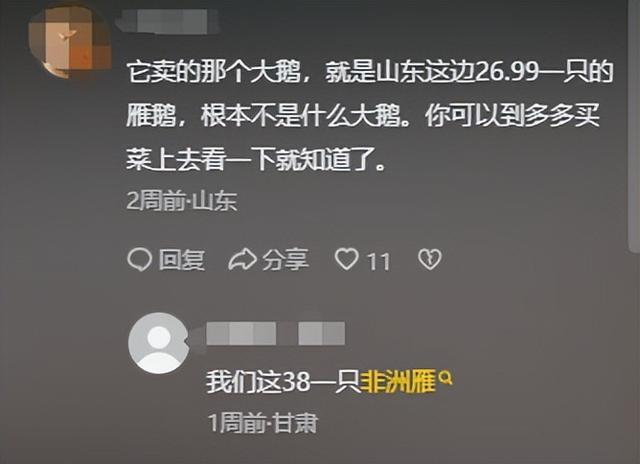
Task: Like the comment with heart icon
Action: coord(347,260)
